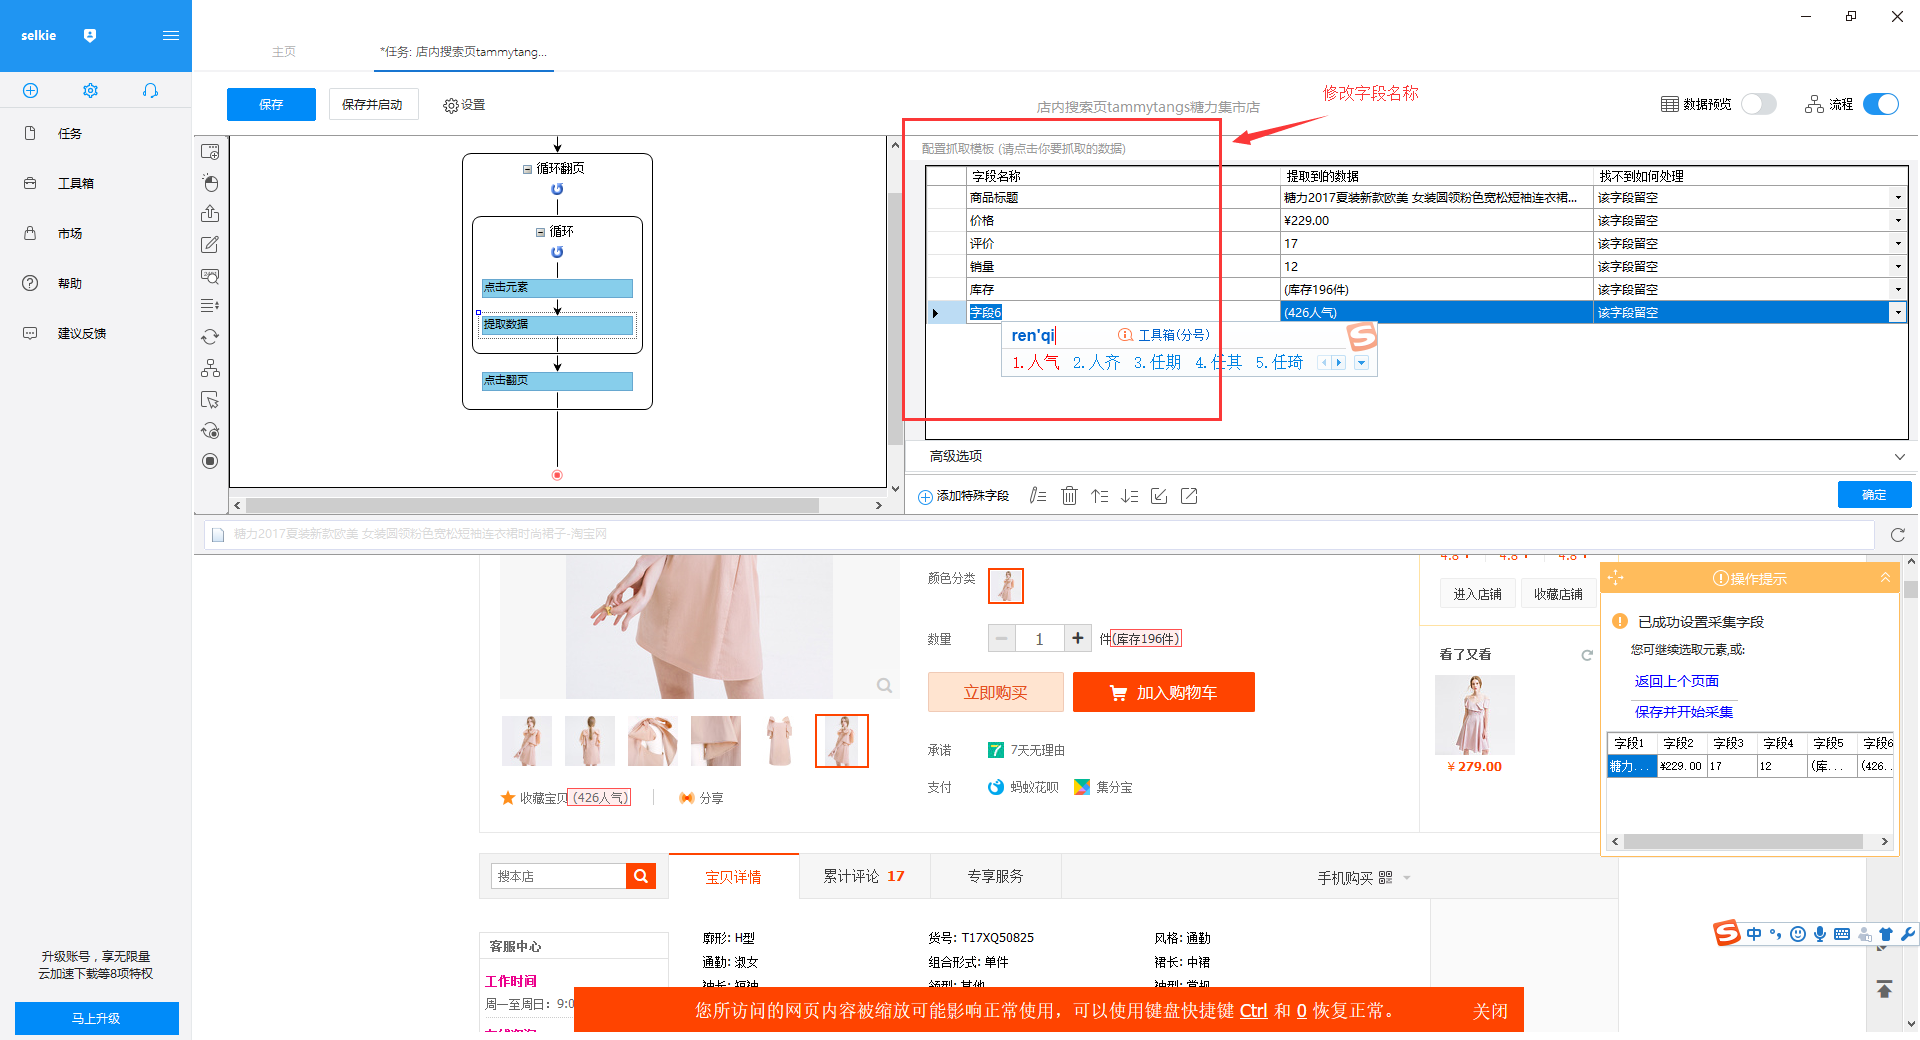This screenshot has height=1040, width=1920.
Task: Click the import fields icon
Action: pyautogui.click(x=1159, y=496)
